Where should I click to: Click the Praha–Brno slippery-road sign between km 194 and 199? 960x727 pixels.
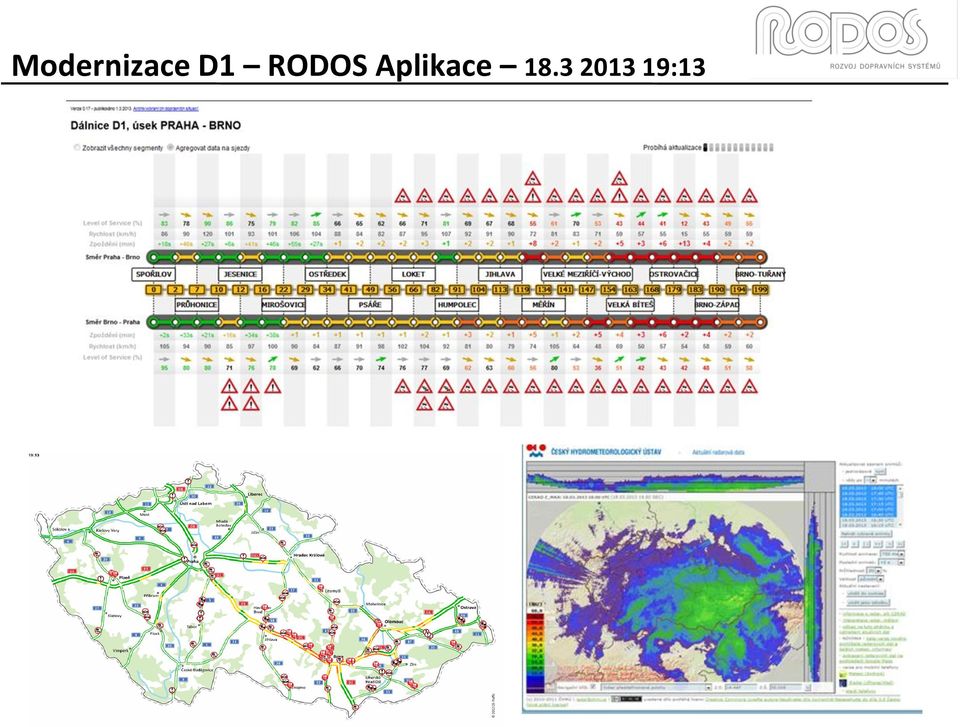749,197
